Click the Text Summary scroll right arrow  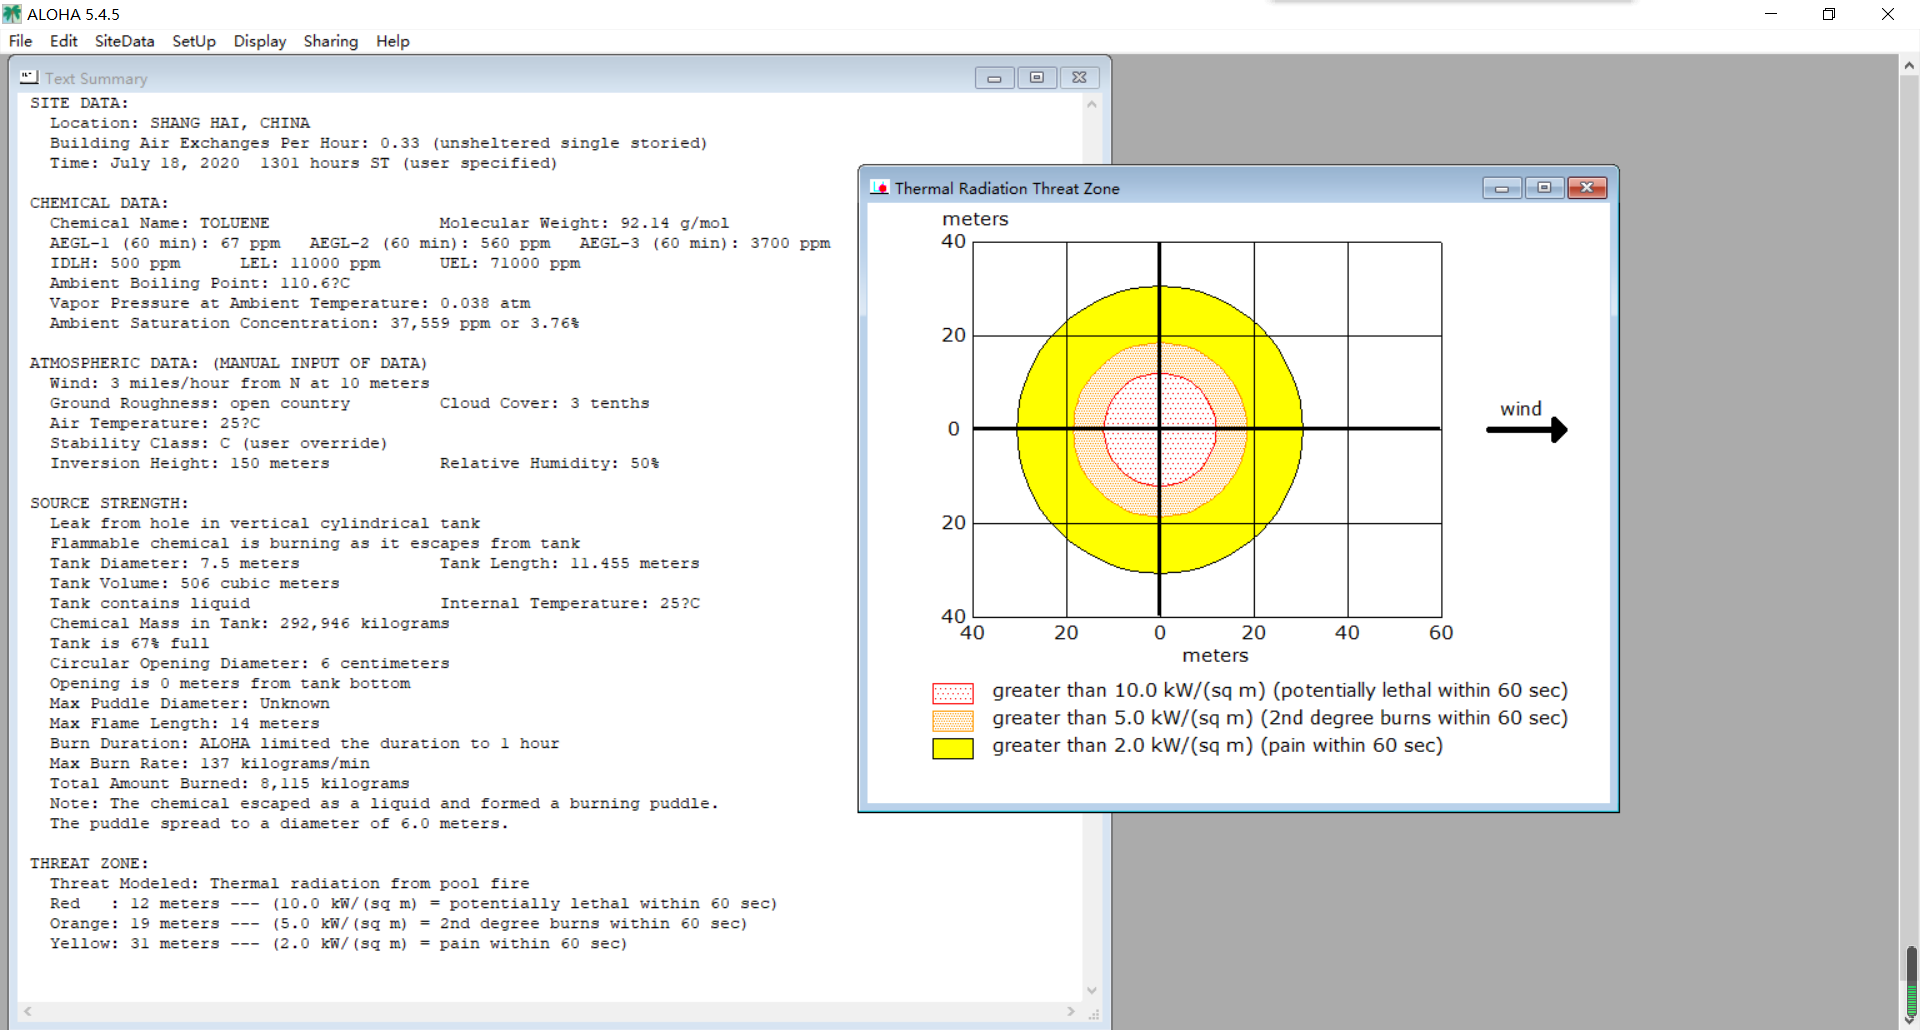tap(1071, 1011)
